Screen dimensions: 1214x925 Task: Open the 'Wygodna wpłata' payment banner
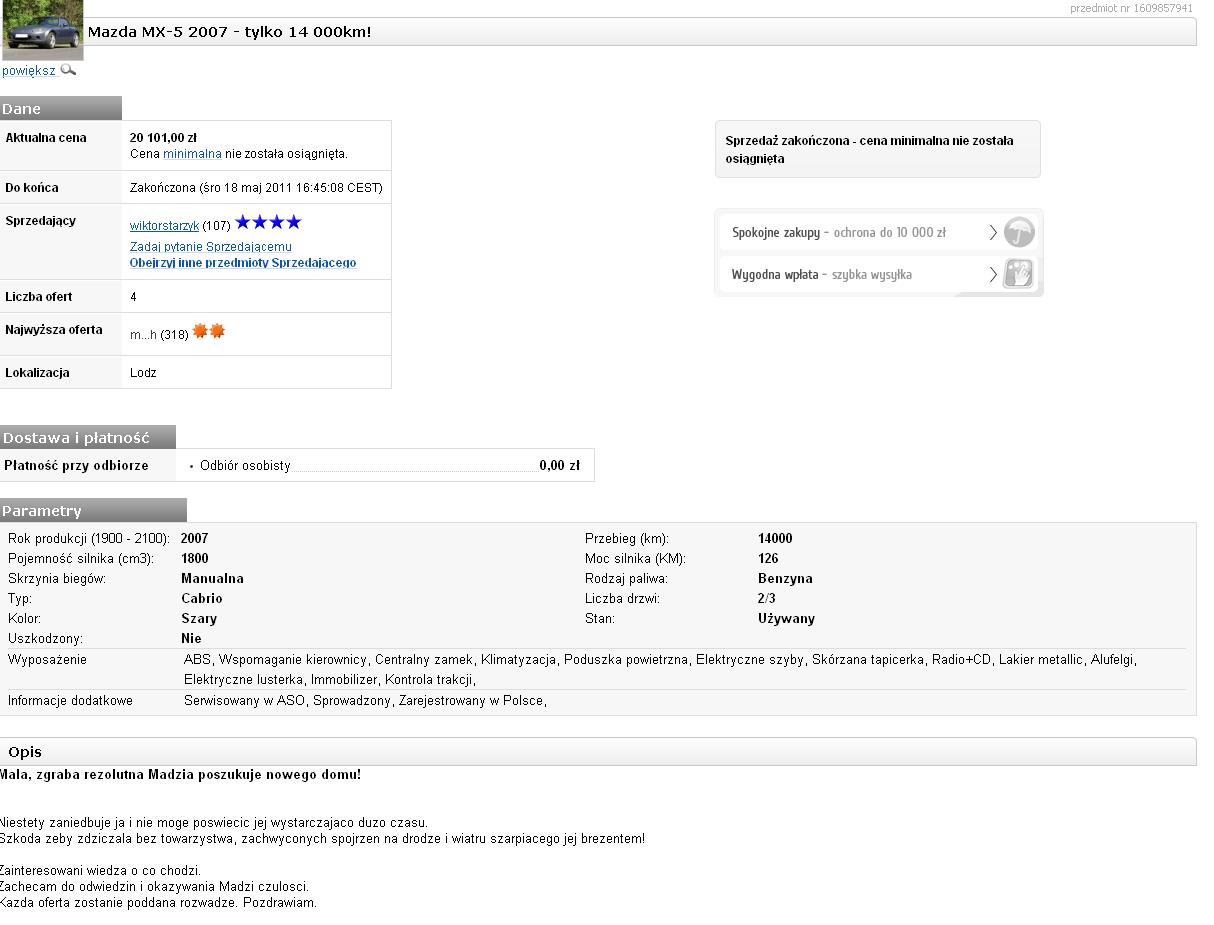pyautogui.click(x=879, y=274)
